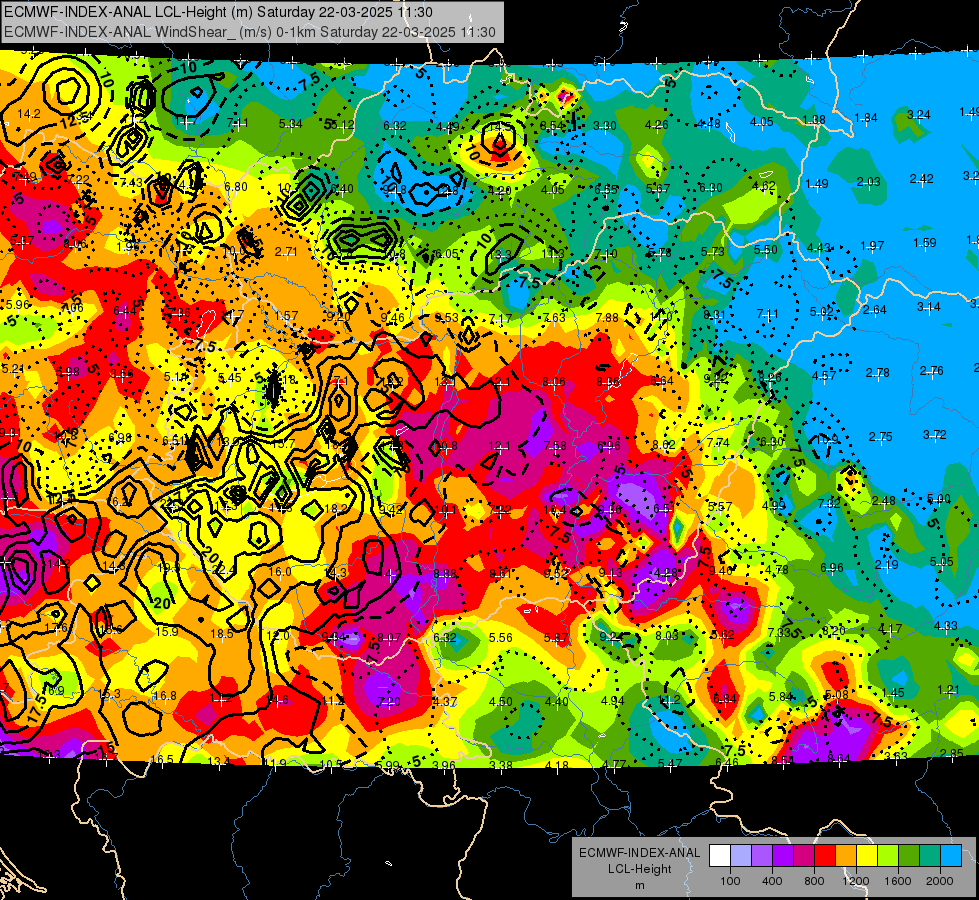This screenshot has width=979, height=900.
Task: Click the grid value 4.33
Action: pos(946,625)
